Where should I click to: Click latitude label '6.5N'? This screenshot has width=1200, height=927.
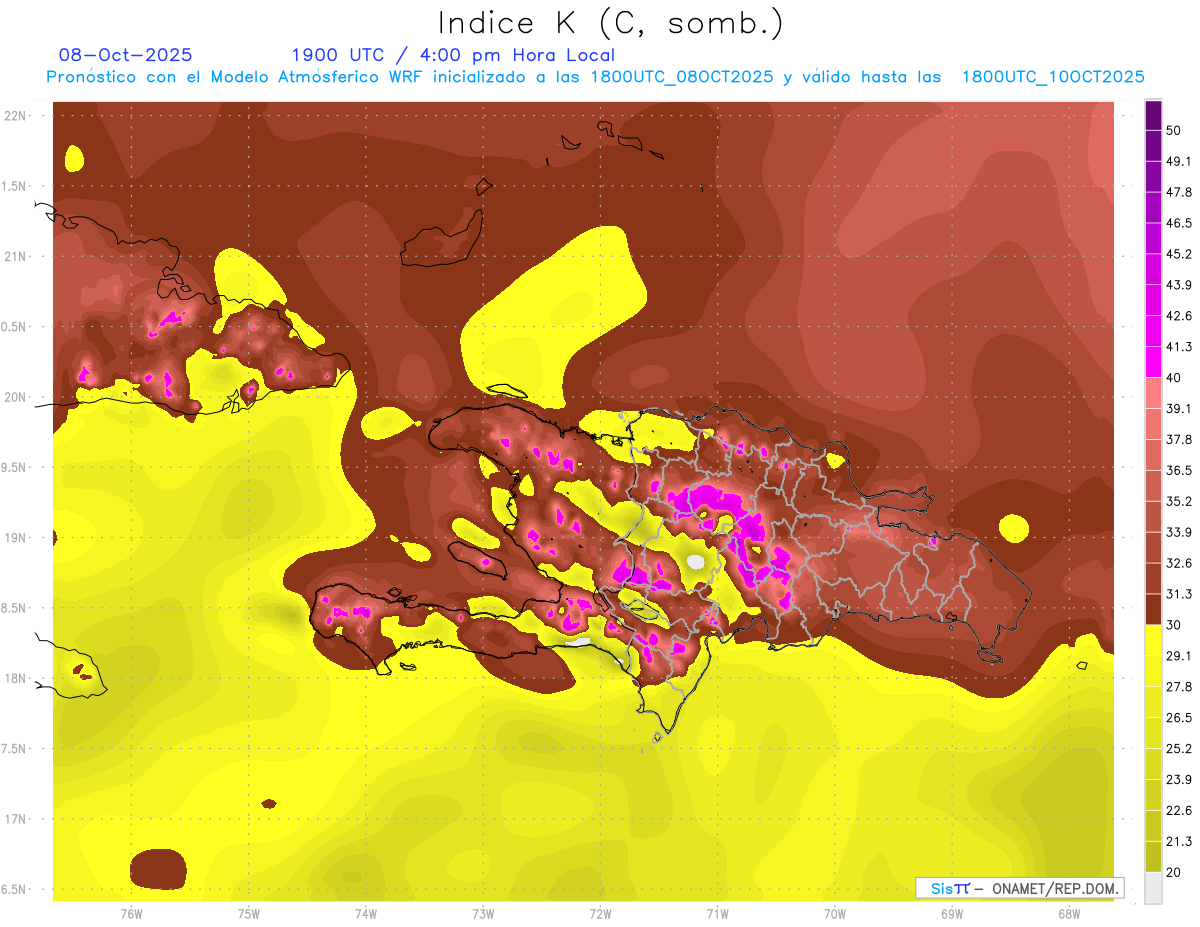[15, 889]
